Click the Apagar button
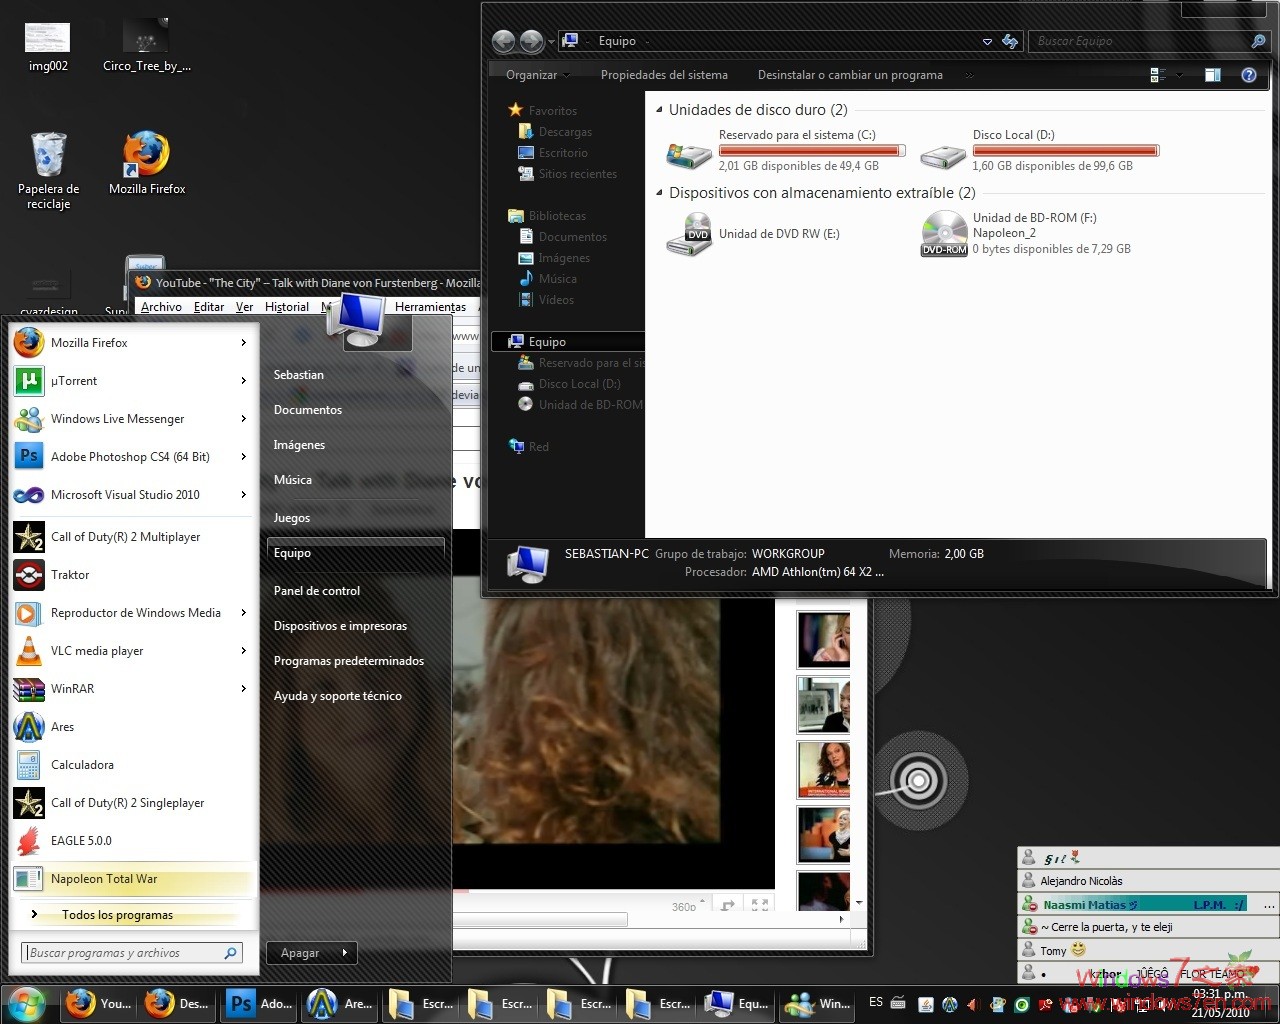This screenshot has width=1280, height=1024. (x=299, y=952)
